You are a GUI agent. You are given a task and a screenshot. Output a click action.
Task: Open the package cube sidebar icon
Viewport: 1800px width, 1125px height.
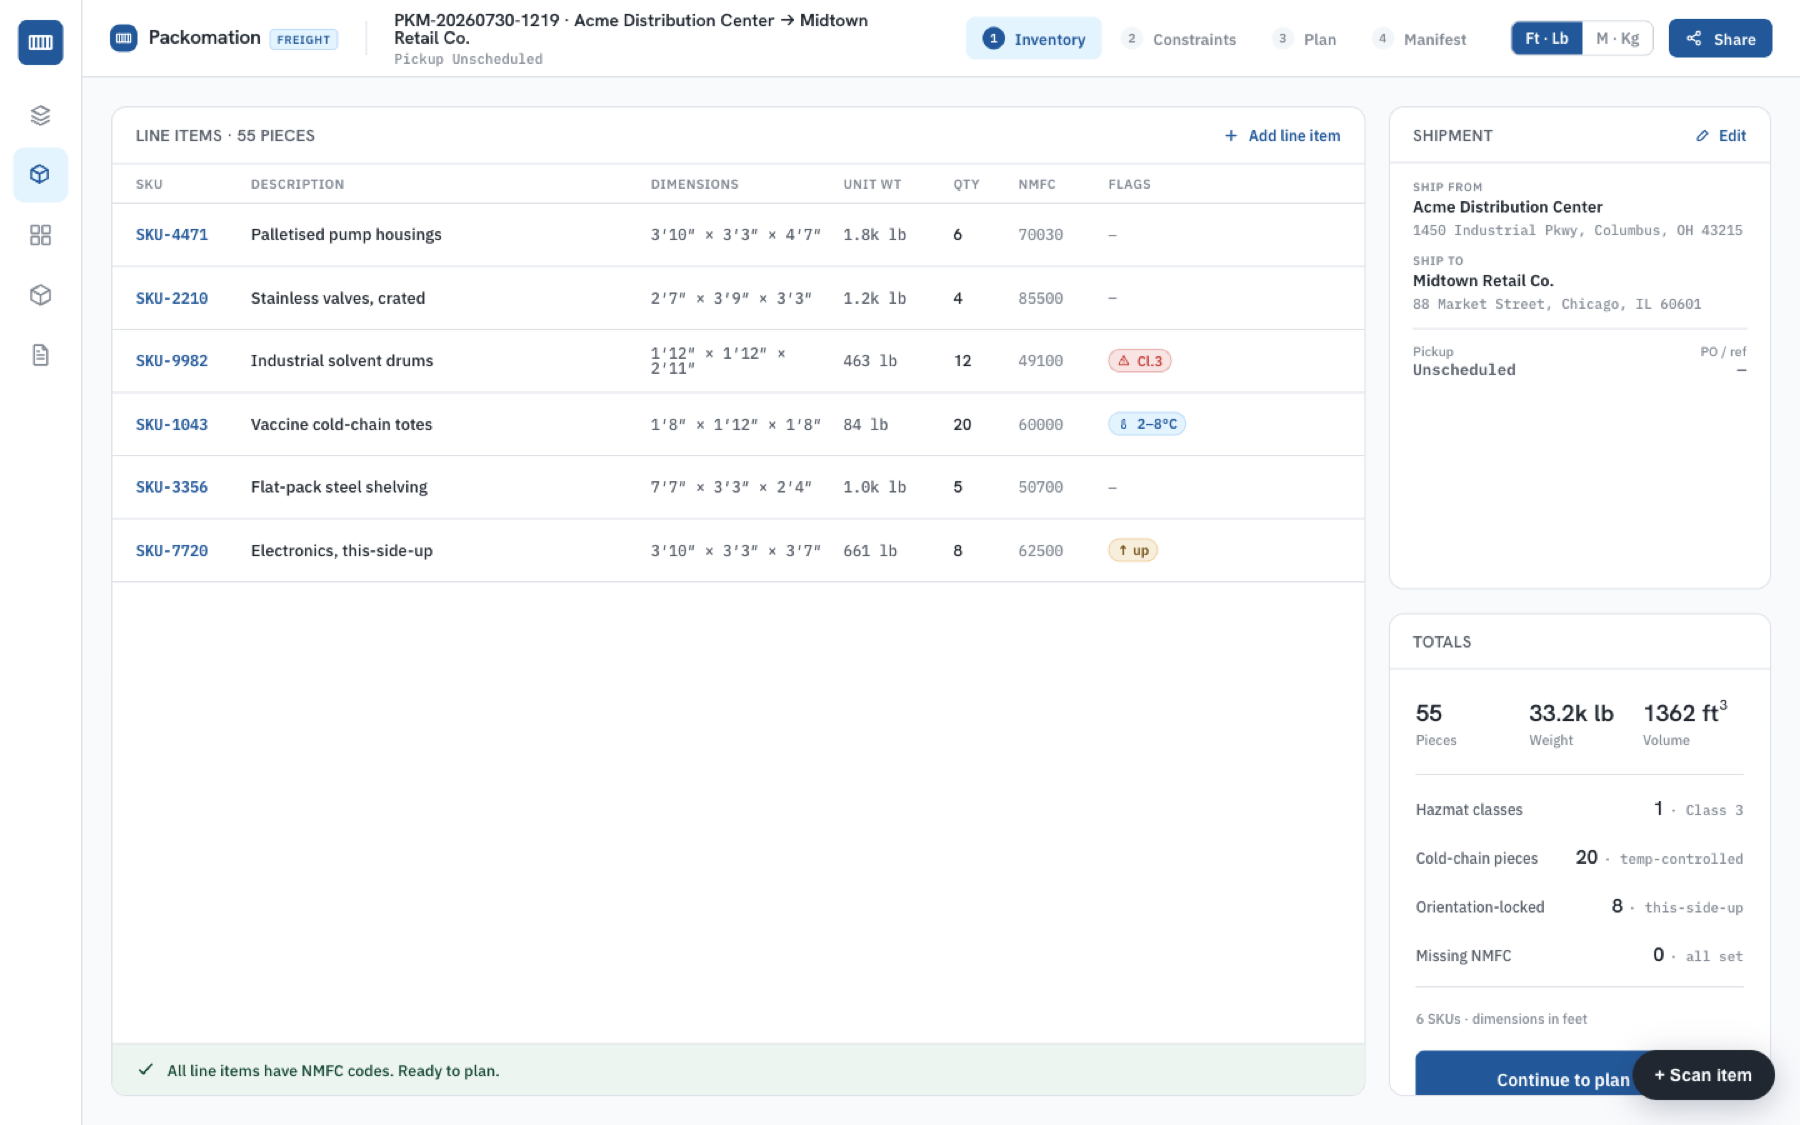tap(40, 295)
